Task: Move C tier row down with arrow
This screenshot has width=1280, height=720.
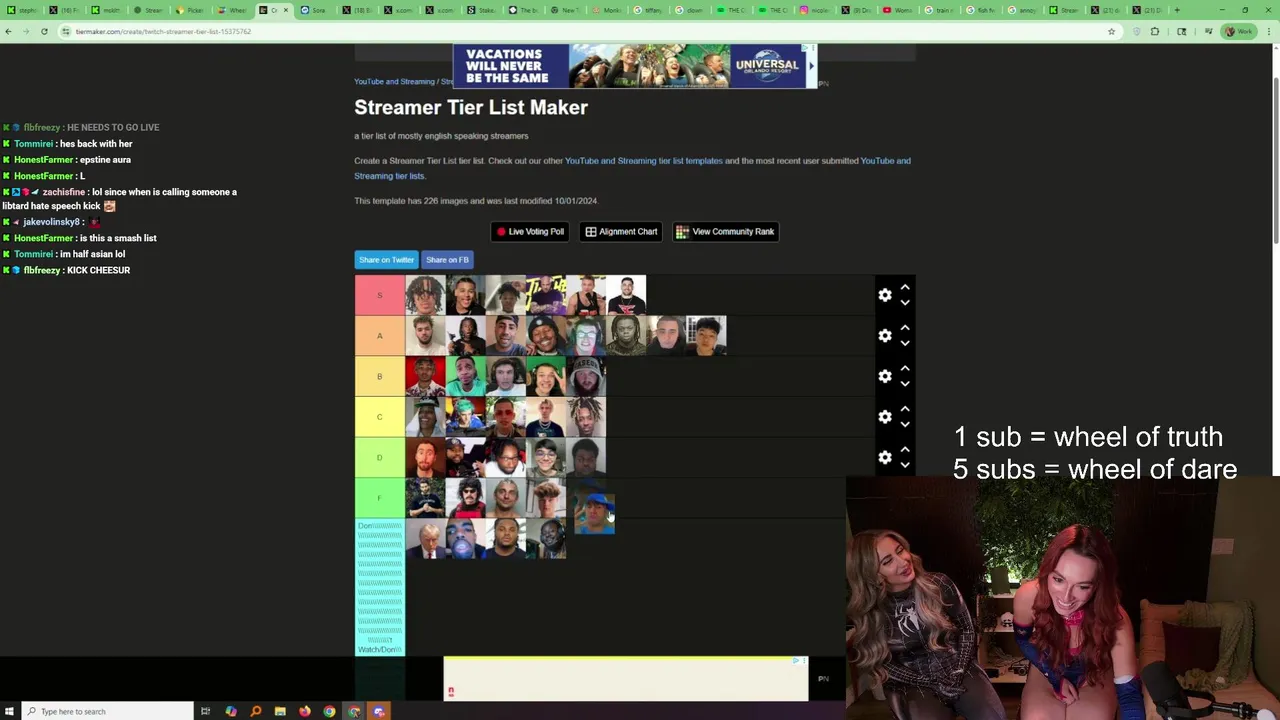Action: (905, 424)
